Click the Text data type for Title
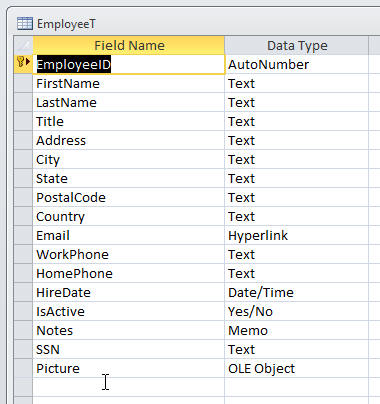 coord(297,121)
